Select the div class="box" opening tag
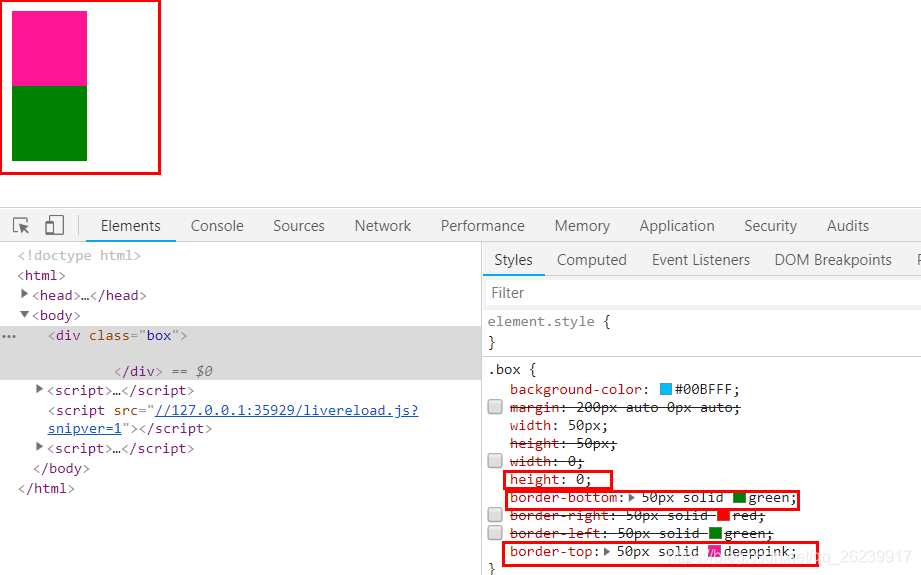This screenshot has height=575, width=921. coord(117,335)
